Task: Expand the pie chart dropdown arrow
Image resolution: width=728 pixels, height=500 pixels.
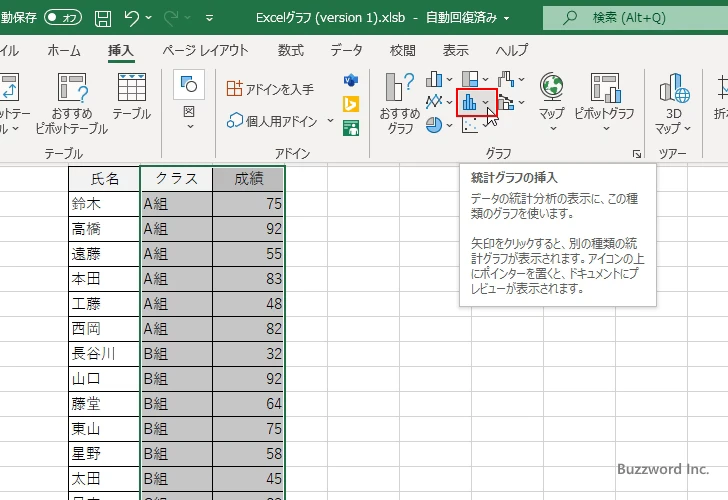Action: (x=449, y=125)
